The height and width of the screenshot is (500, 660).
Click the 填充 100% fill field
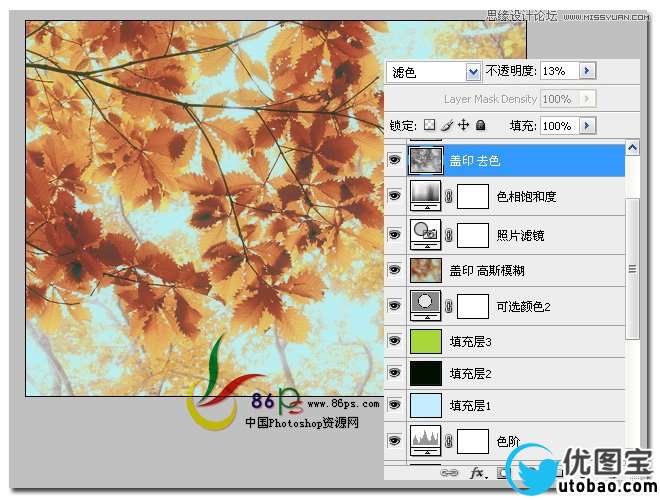pyautogui.click(x=560, y=125)
